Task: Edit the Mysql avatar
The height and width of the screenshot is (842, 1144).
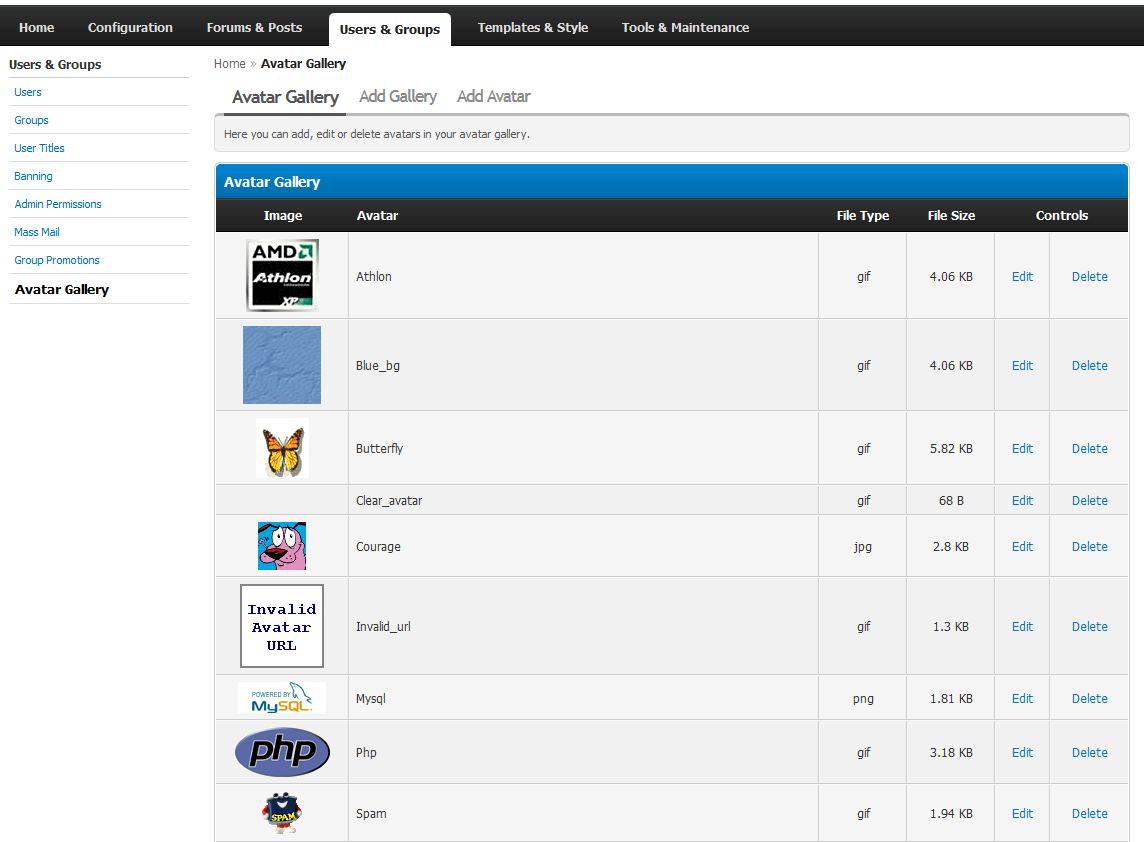Action: [x=1022, y=699]
